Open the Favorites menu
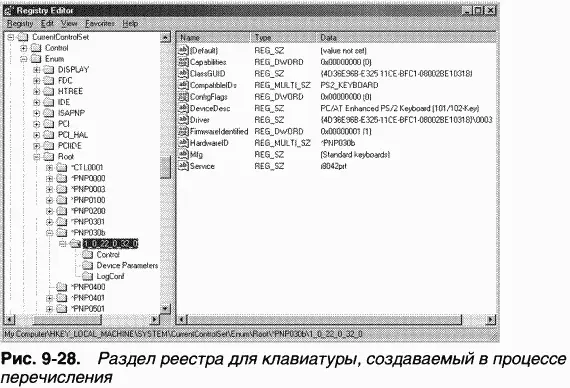The image size is (570, 388). pos(100,24)
